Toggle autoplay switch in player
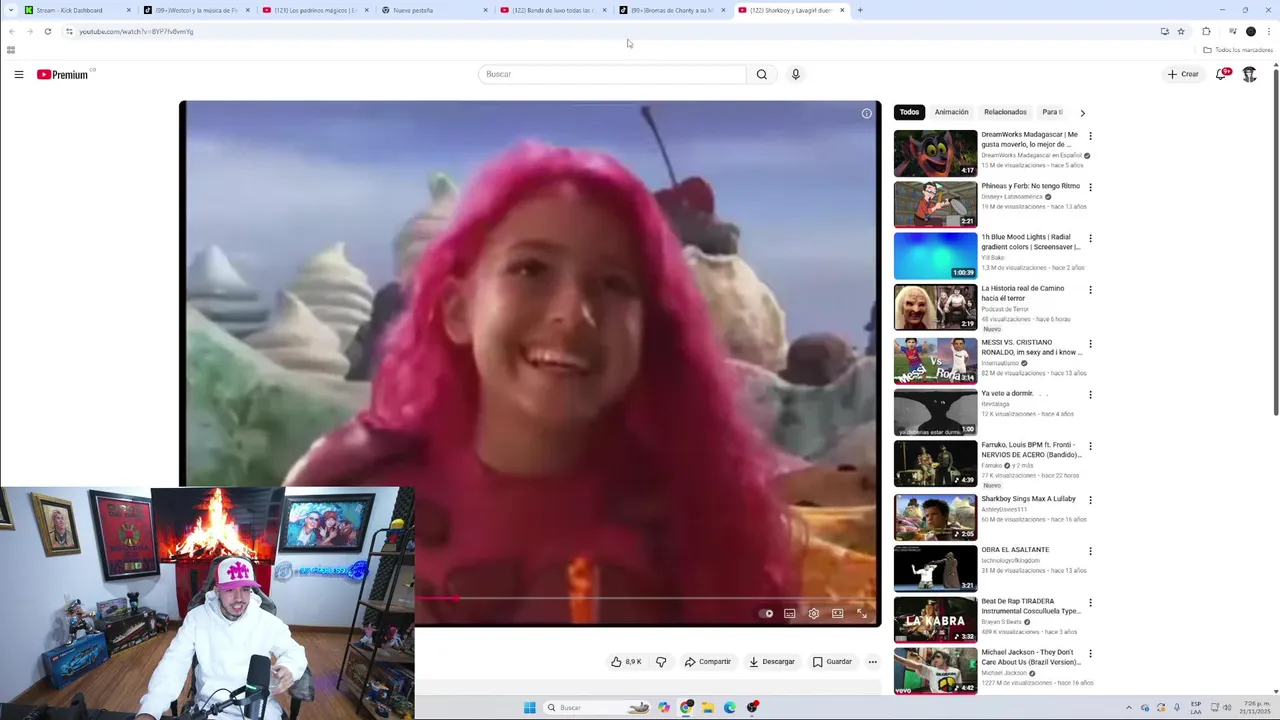The width and height of the screenshot is (1280, 720). 766,614
